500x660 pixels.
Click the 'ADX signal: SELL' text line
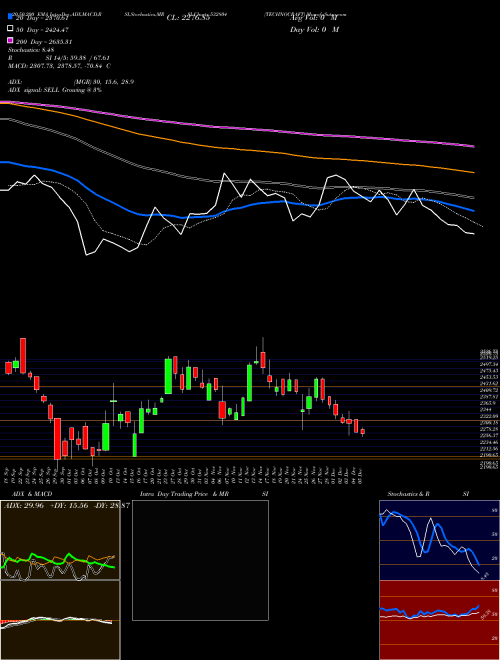coord(55,90)
